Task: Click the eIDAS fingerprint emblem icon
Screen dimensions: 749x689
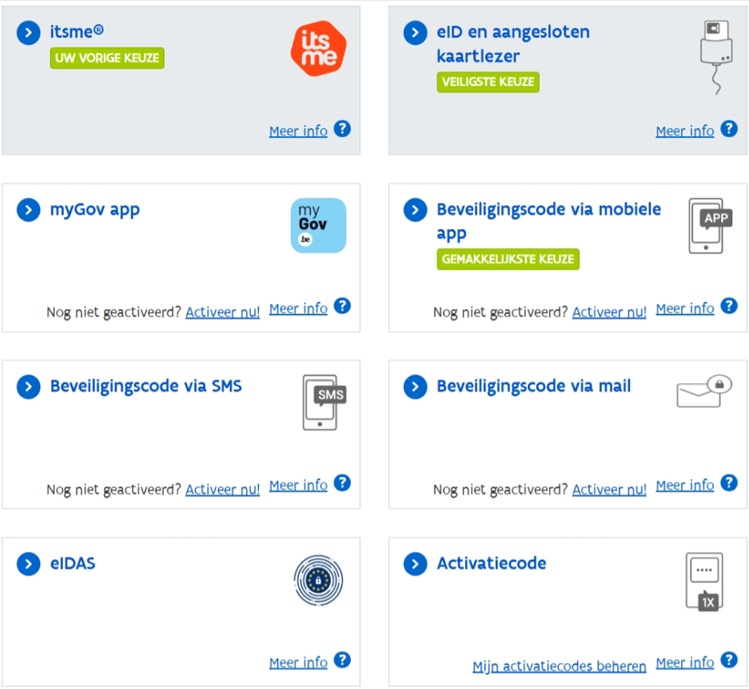Action: [318, 580]
